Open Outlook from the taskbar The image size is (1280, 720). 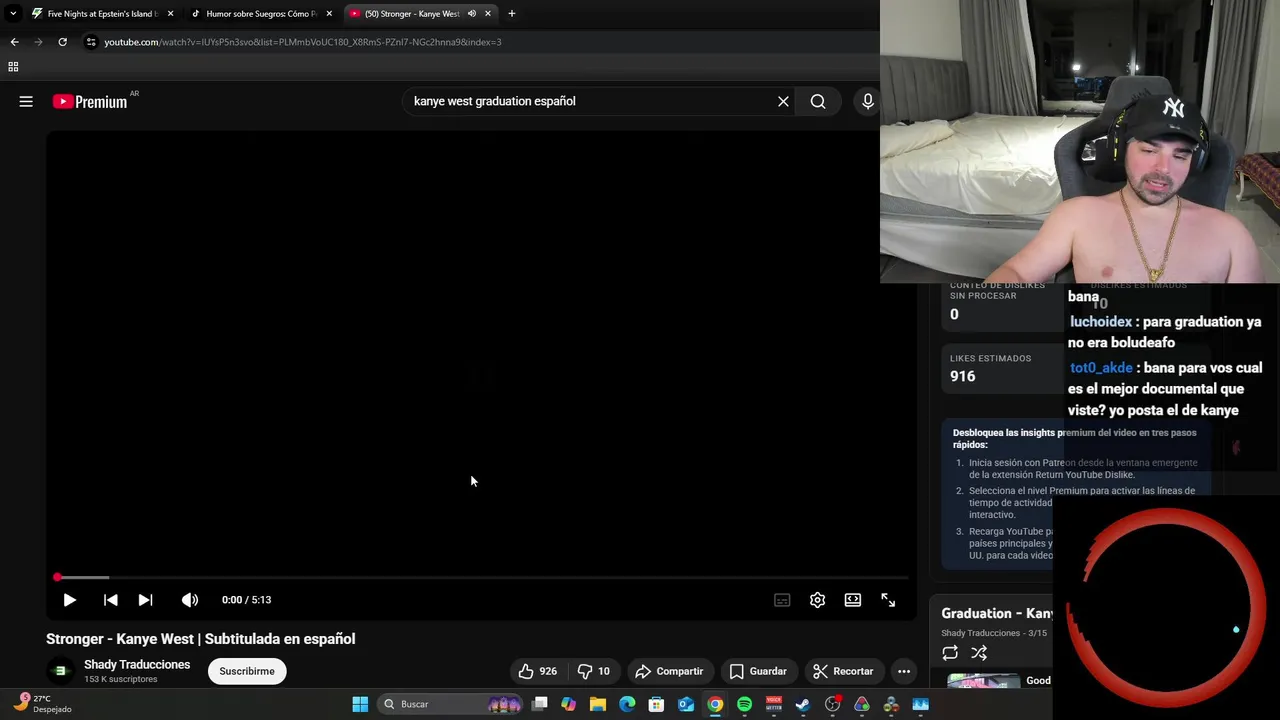686,704
